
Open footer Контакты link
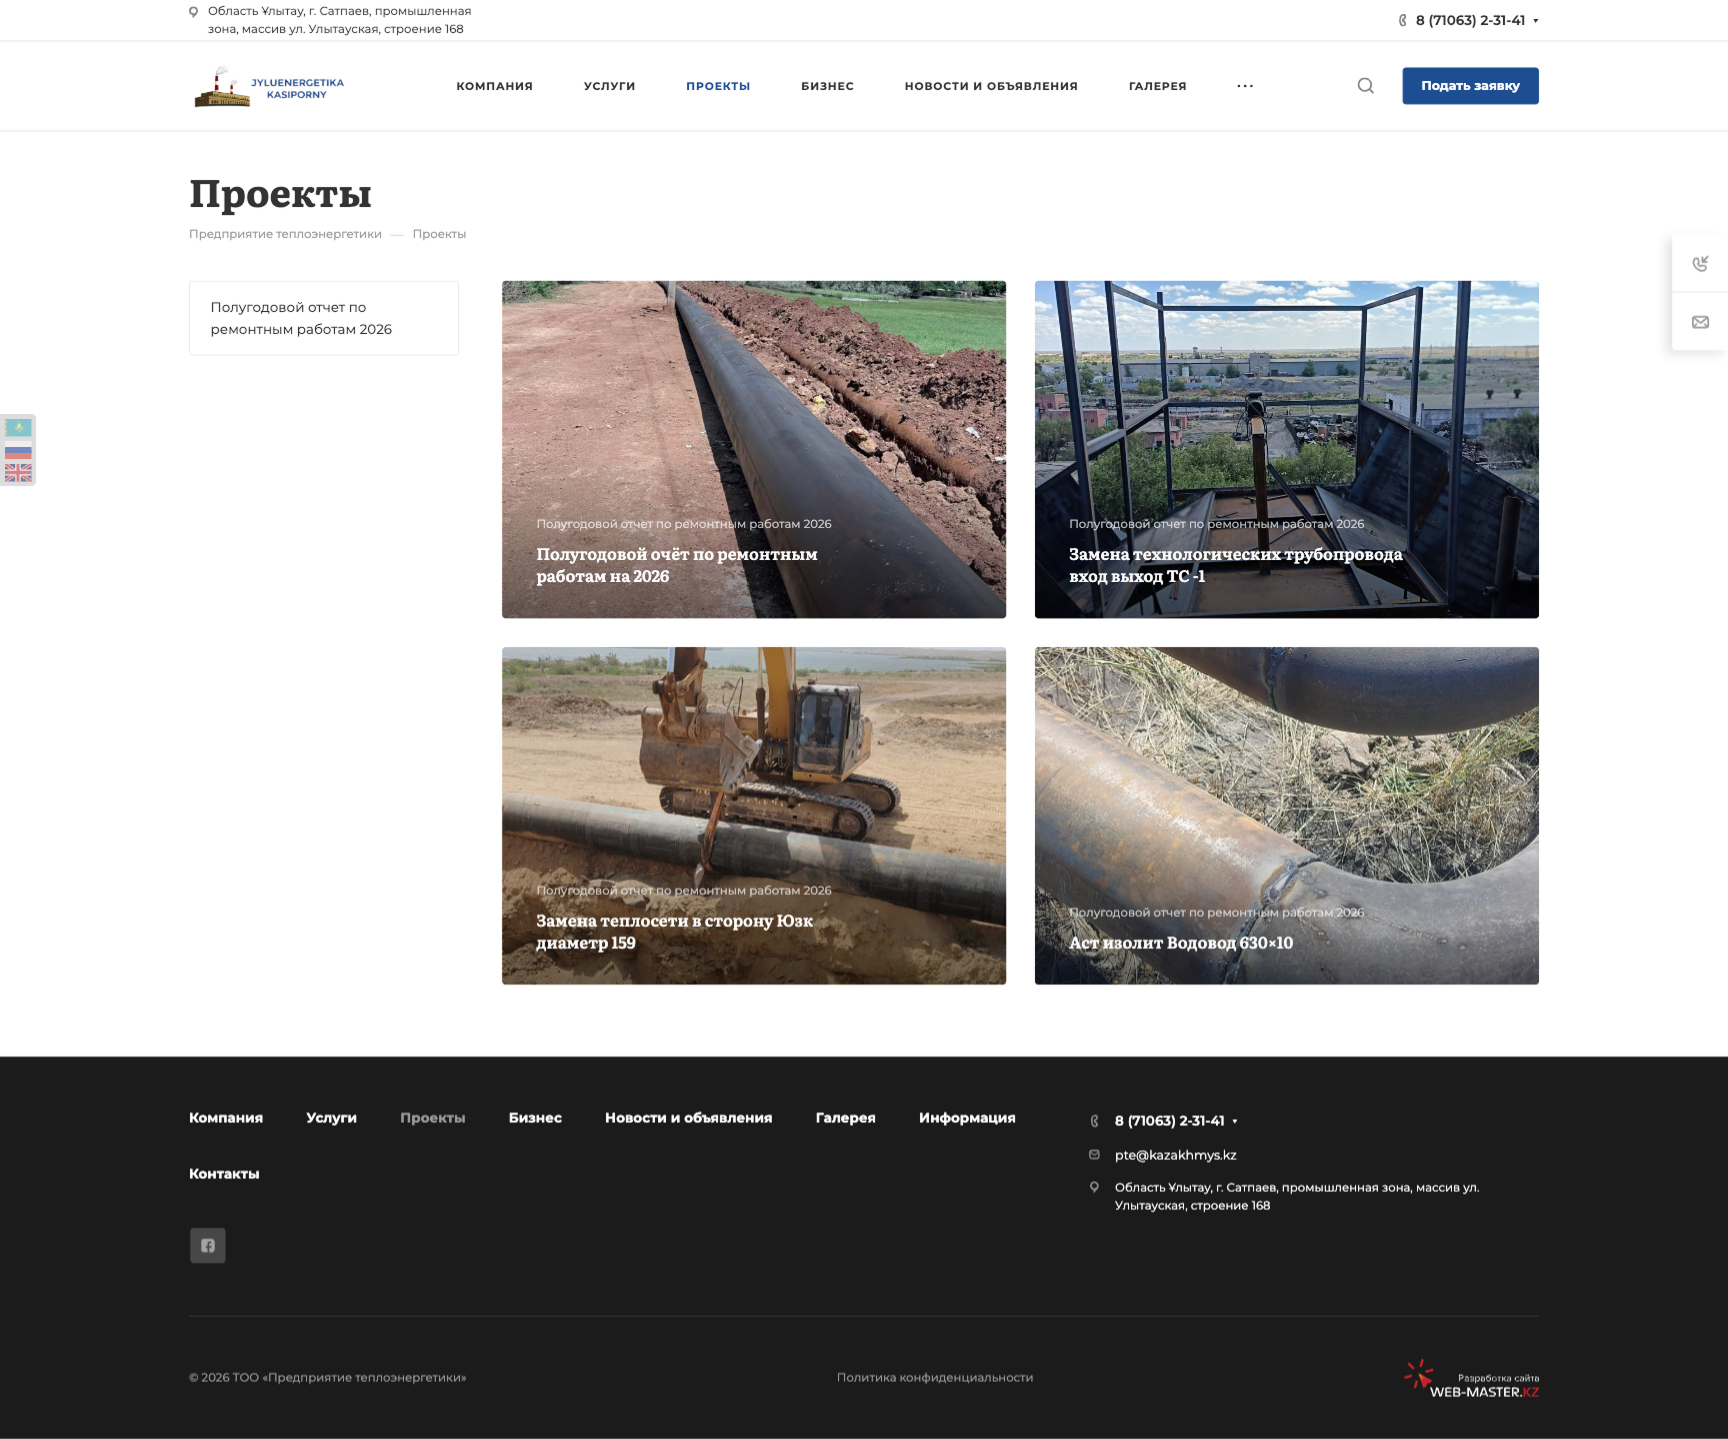(x=224, y=1174)
